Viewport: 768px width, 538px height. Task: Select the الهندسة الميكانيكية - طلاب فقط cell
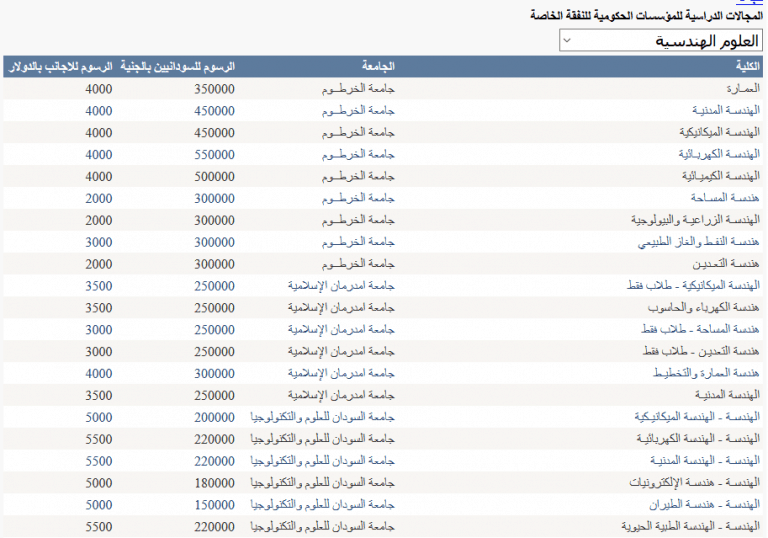click(x=693, y=286)
